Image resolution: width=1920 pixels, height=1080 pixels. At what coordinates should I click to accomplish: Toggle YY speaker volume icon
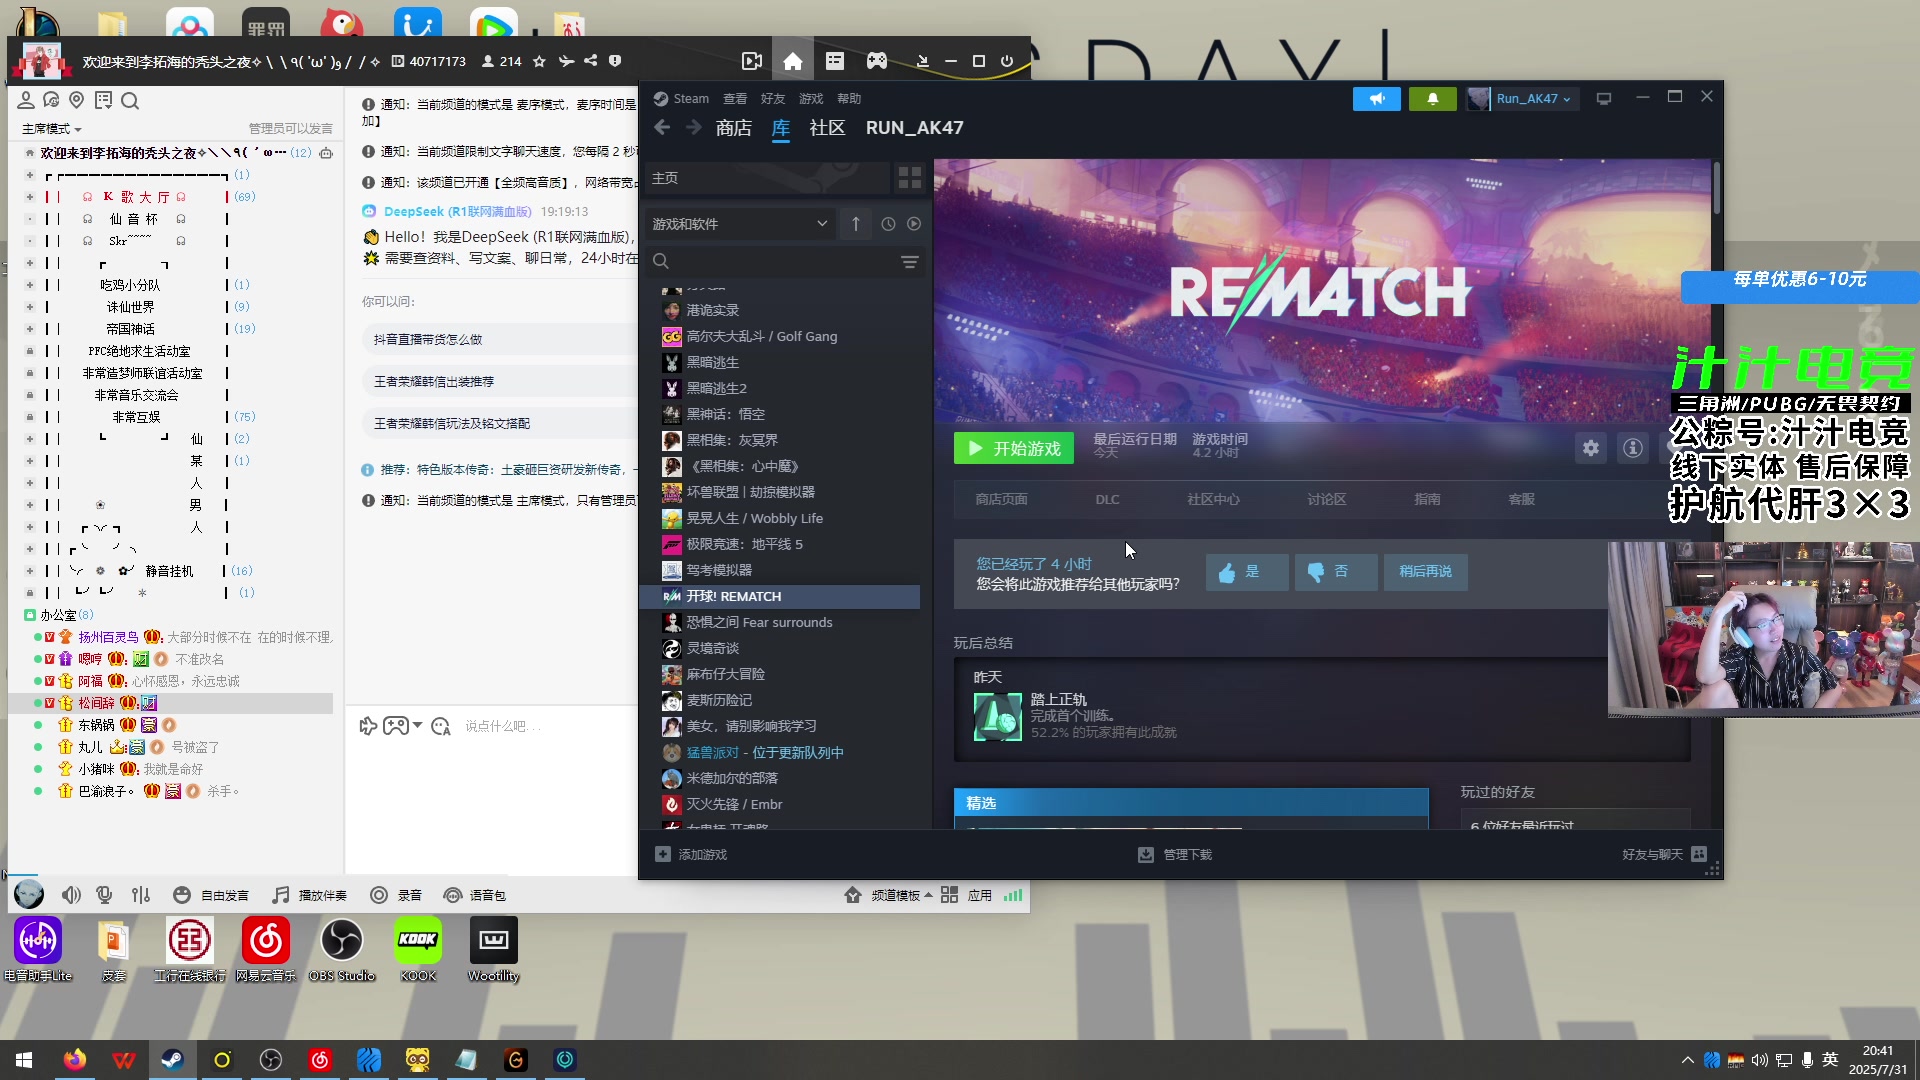(x=71, y=895)
